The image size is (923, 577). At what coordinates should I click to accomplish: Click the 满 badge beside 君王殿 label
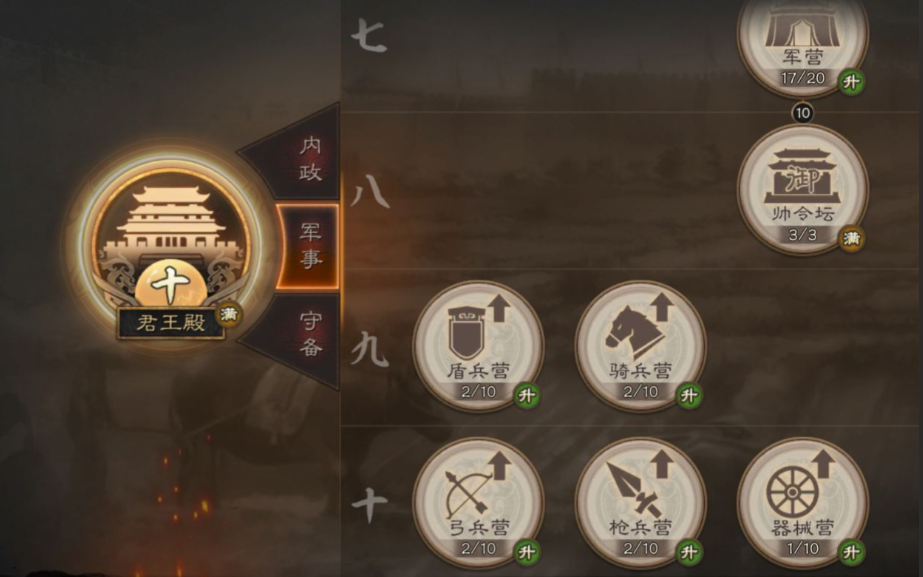click(x=229, y=314)
